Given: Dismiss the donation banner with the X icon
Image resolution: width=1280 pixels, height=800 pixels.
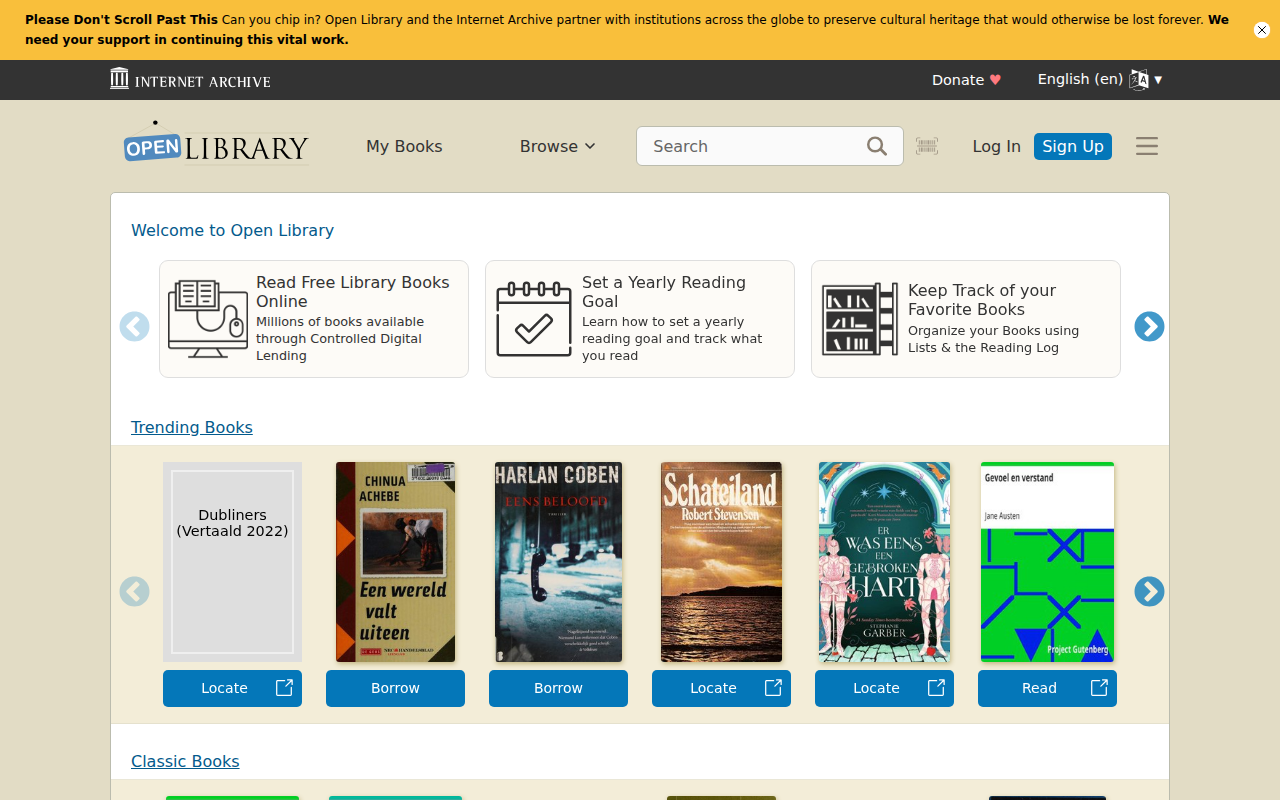Looking at the screenshot, I should tap(1262, 30).
